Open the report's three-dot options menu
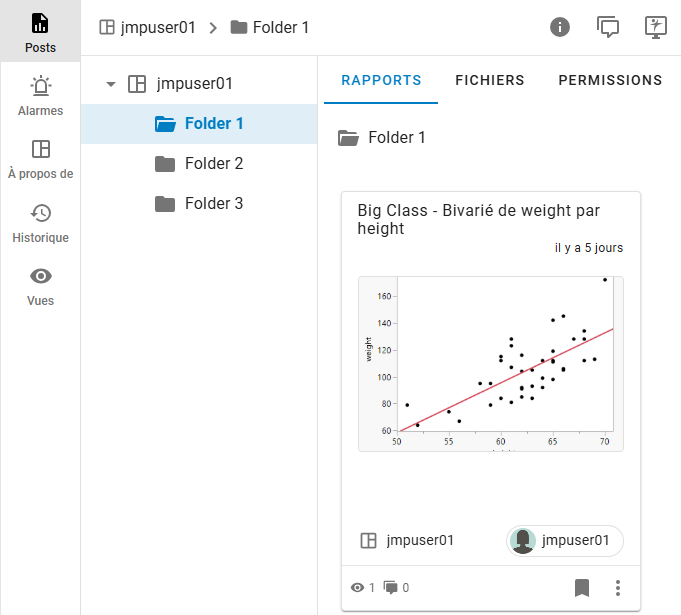This screenshot has height=615, width=681. pos(618,587)
